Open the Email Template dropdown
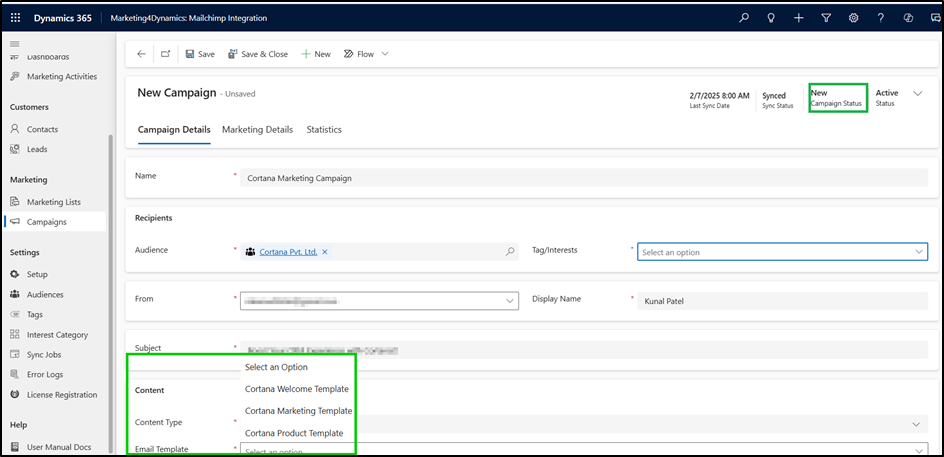 (584, 450)
